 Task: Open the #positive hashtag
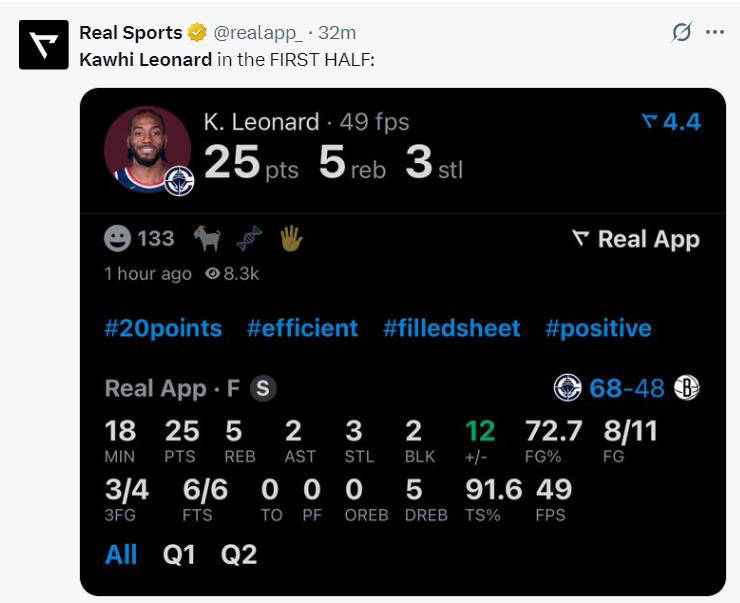point(598,328)
